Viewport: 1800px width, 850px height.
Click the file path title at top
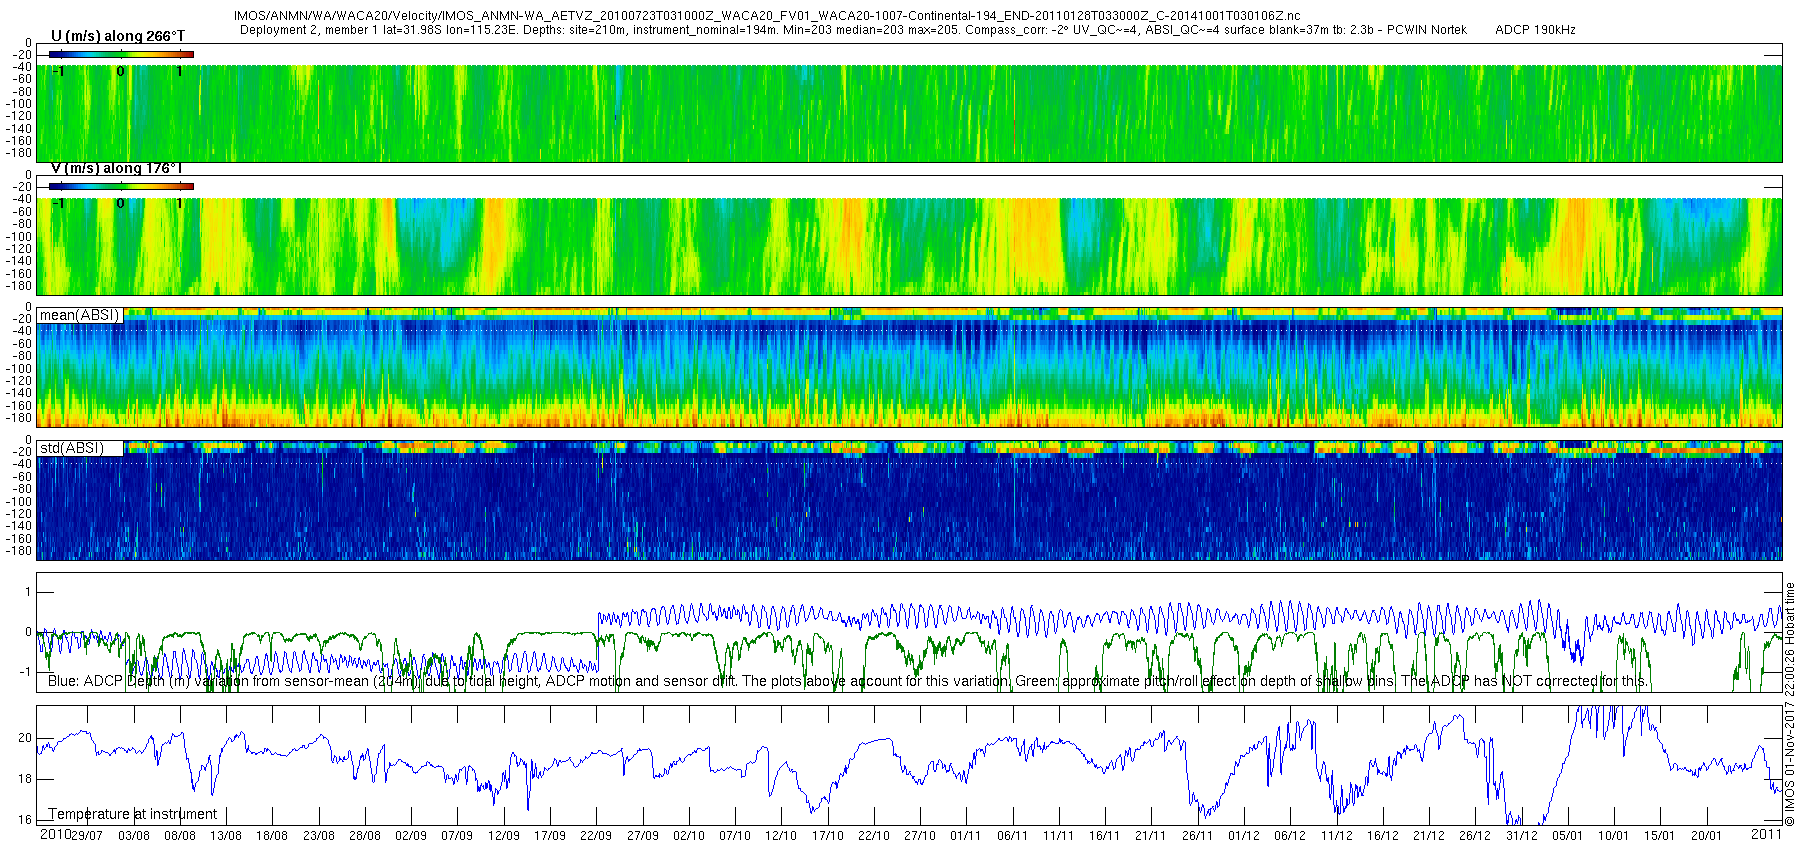pyautogui.click(x=767, y=16)
